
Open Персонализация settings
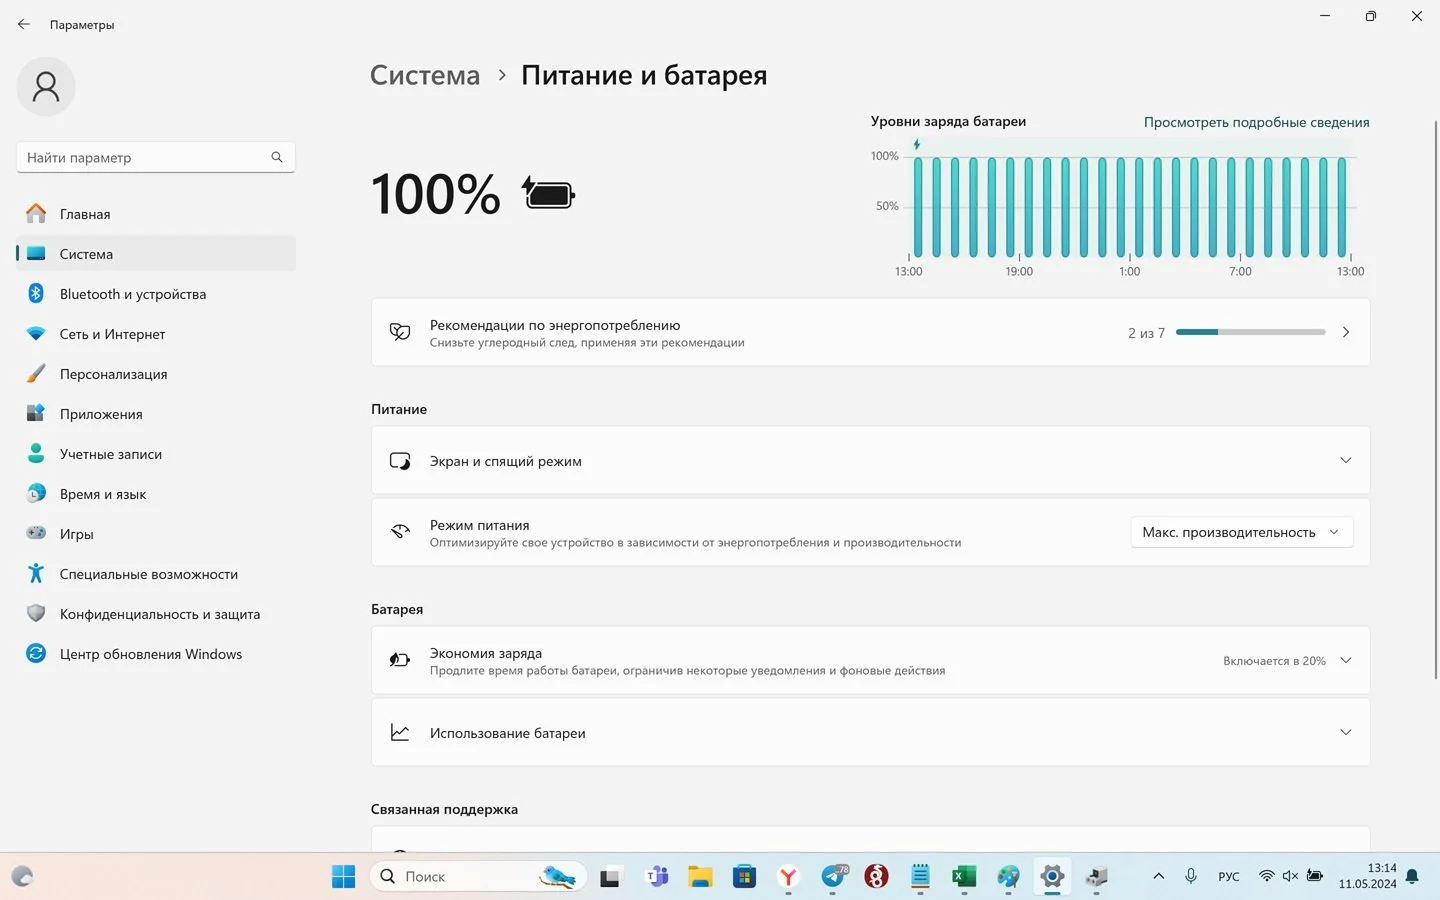click(156, 374)
